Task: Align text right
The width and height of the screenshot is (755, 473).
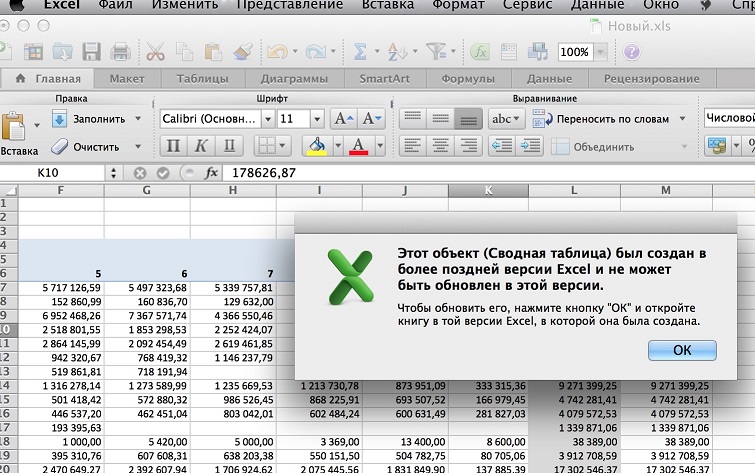Action: tap(469, 146)
